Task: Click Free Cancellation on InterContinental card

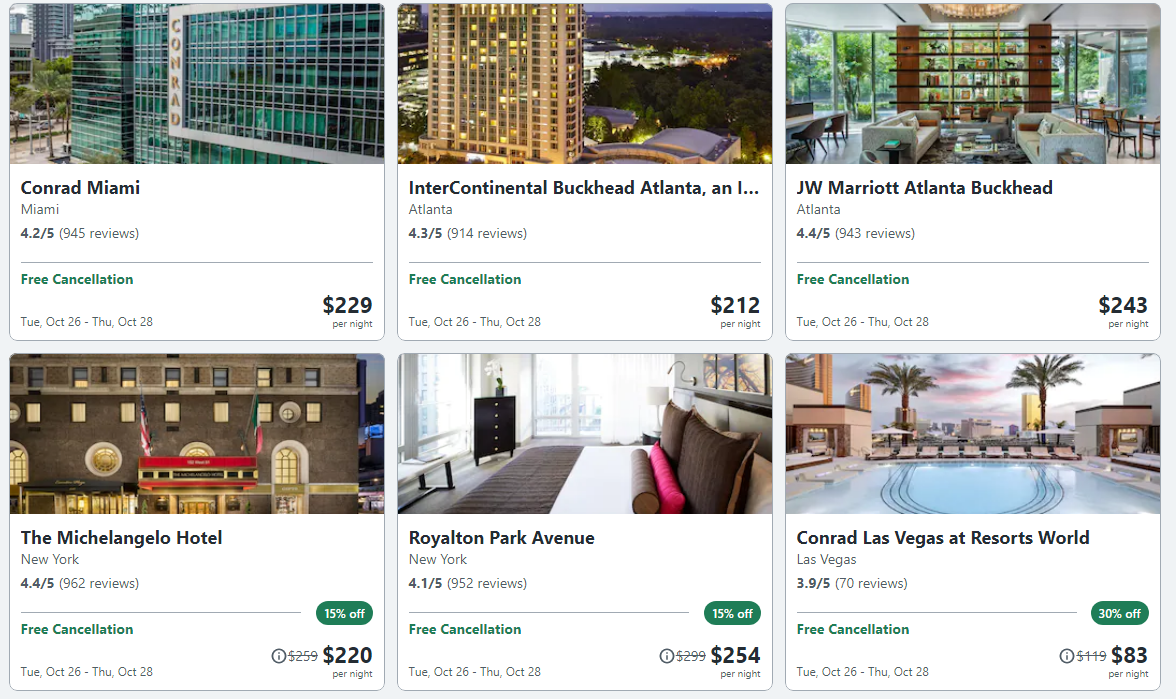Action: tap(465, 279)
